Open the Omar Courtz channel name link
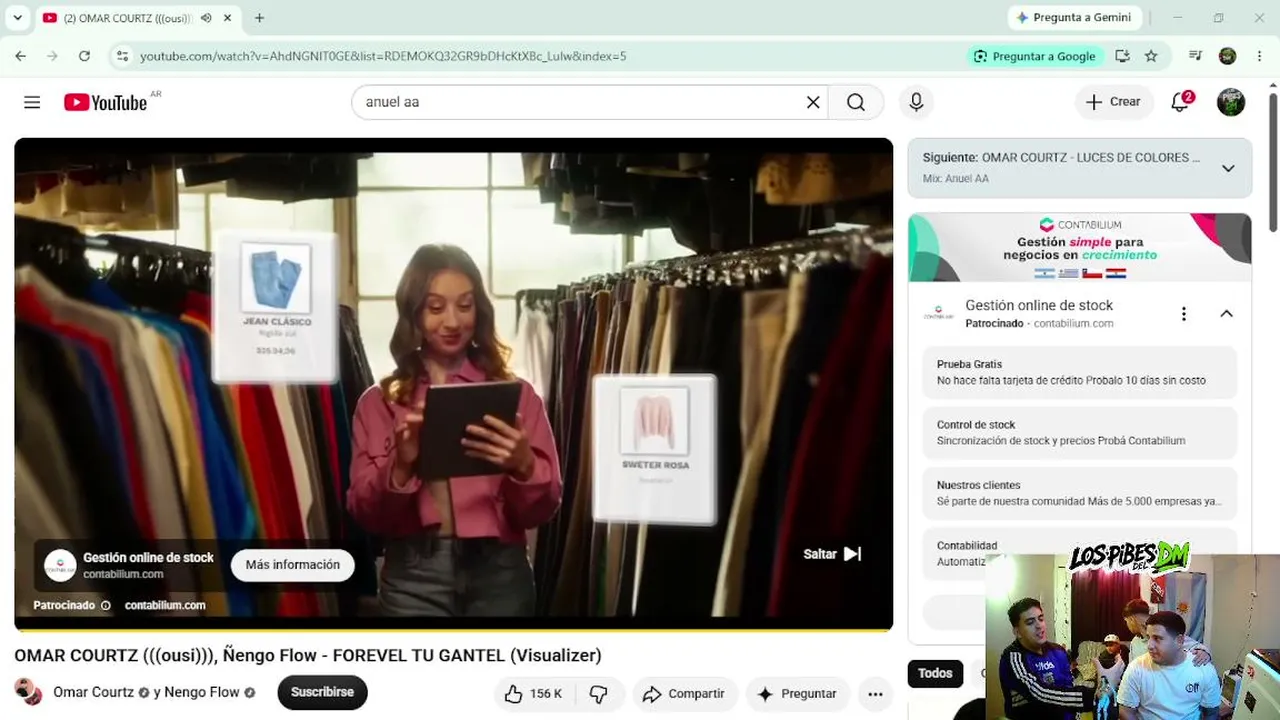Viewport: 1280px width, 720px height. click(94, 692)
